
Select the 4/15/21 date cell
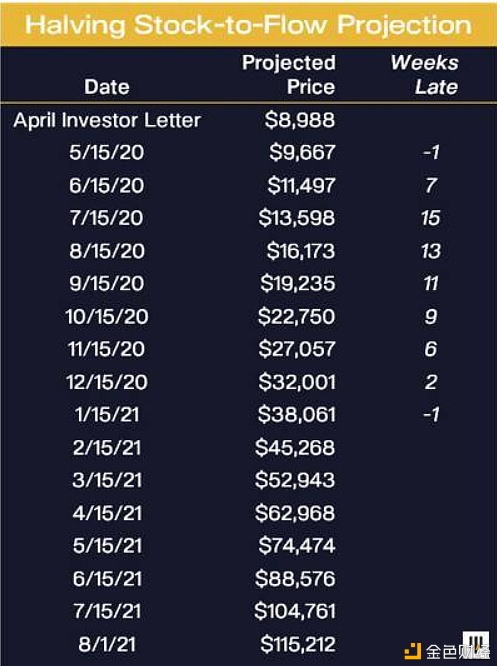click(x=107, y=513)
